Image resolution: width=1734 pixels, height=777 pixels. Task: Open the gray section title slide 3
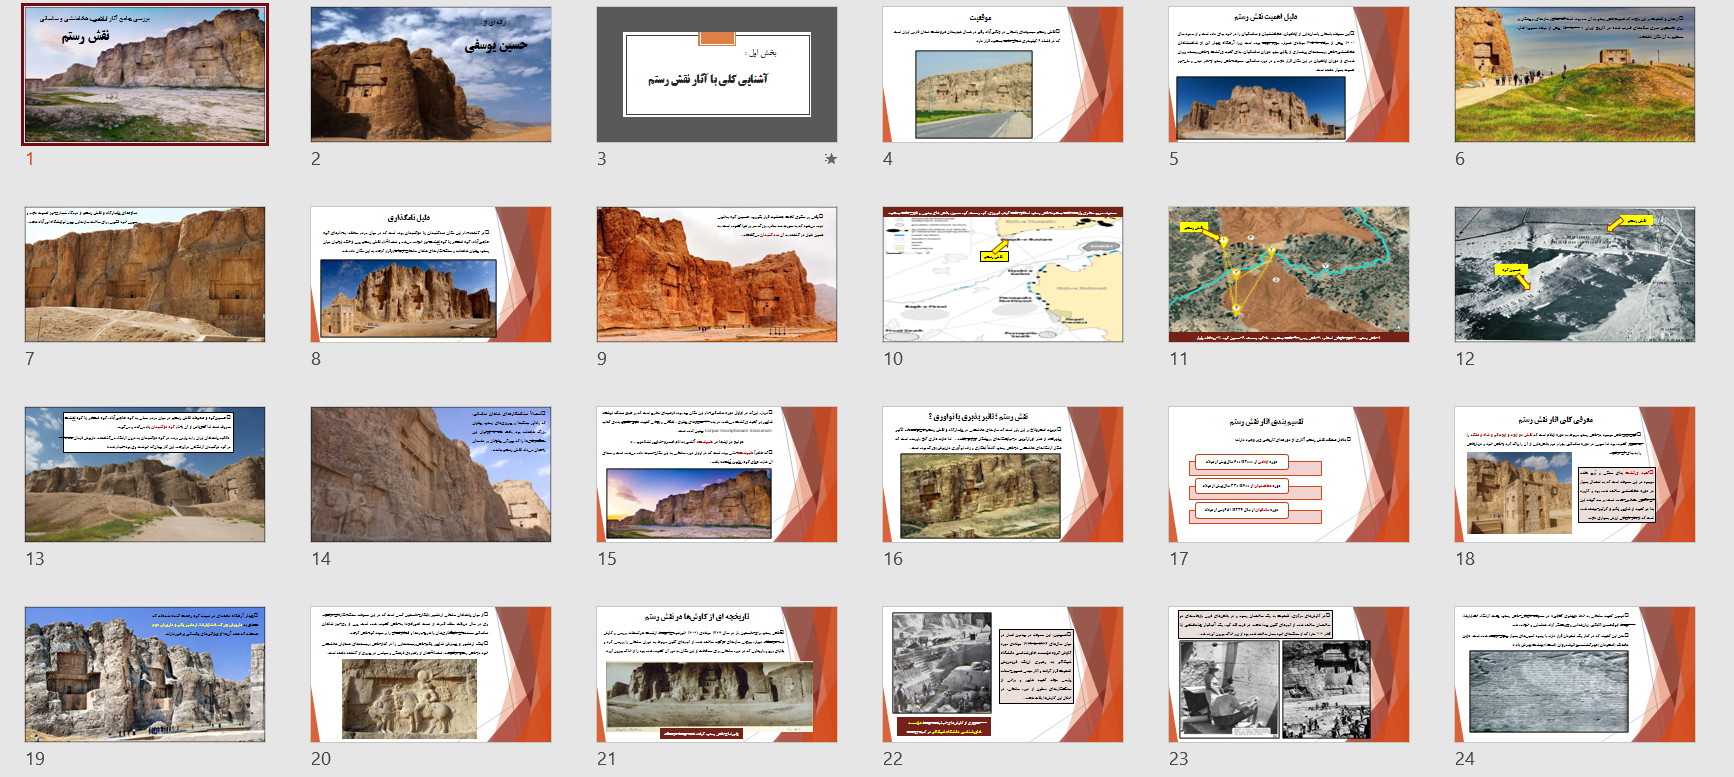pos(717,75)
